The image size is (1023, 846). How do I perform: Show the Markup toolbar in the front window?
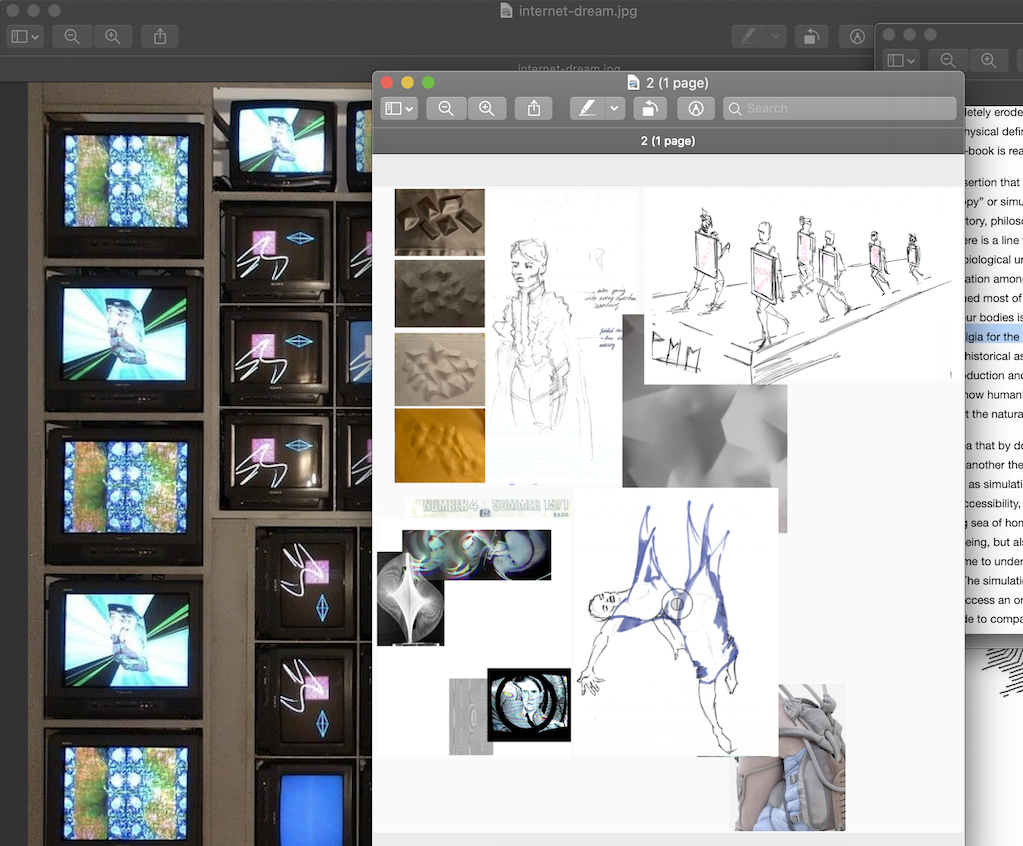[x=696, y=108]
